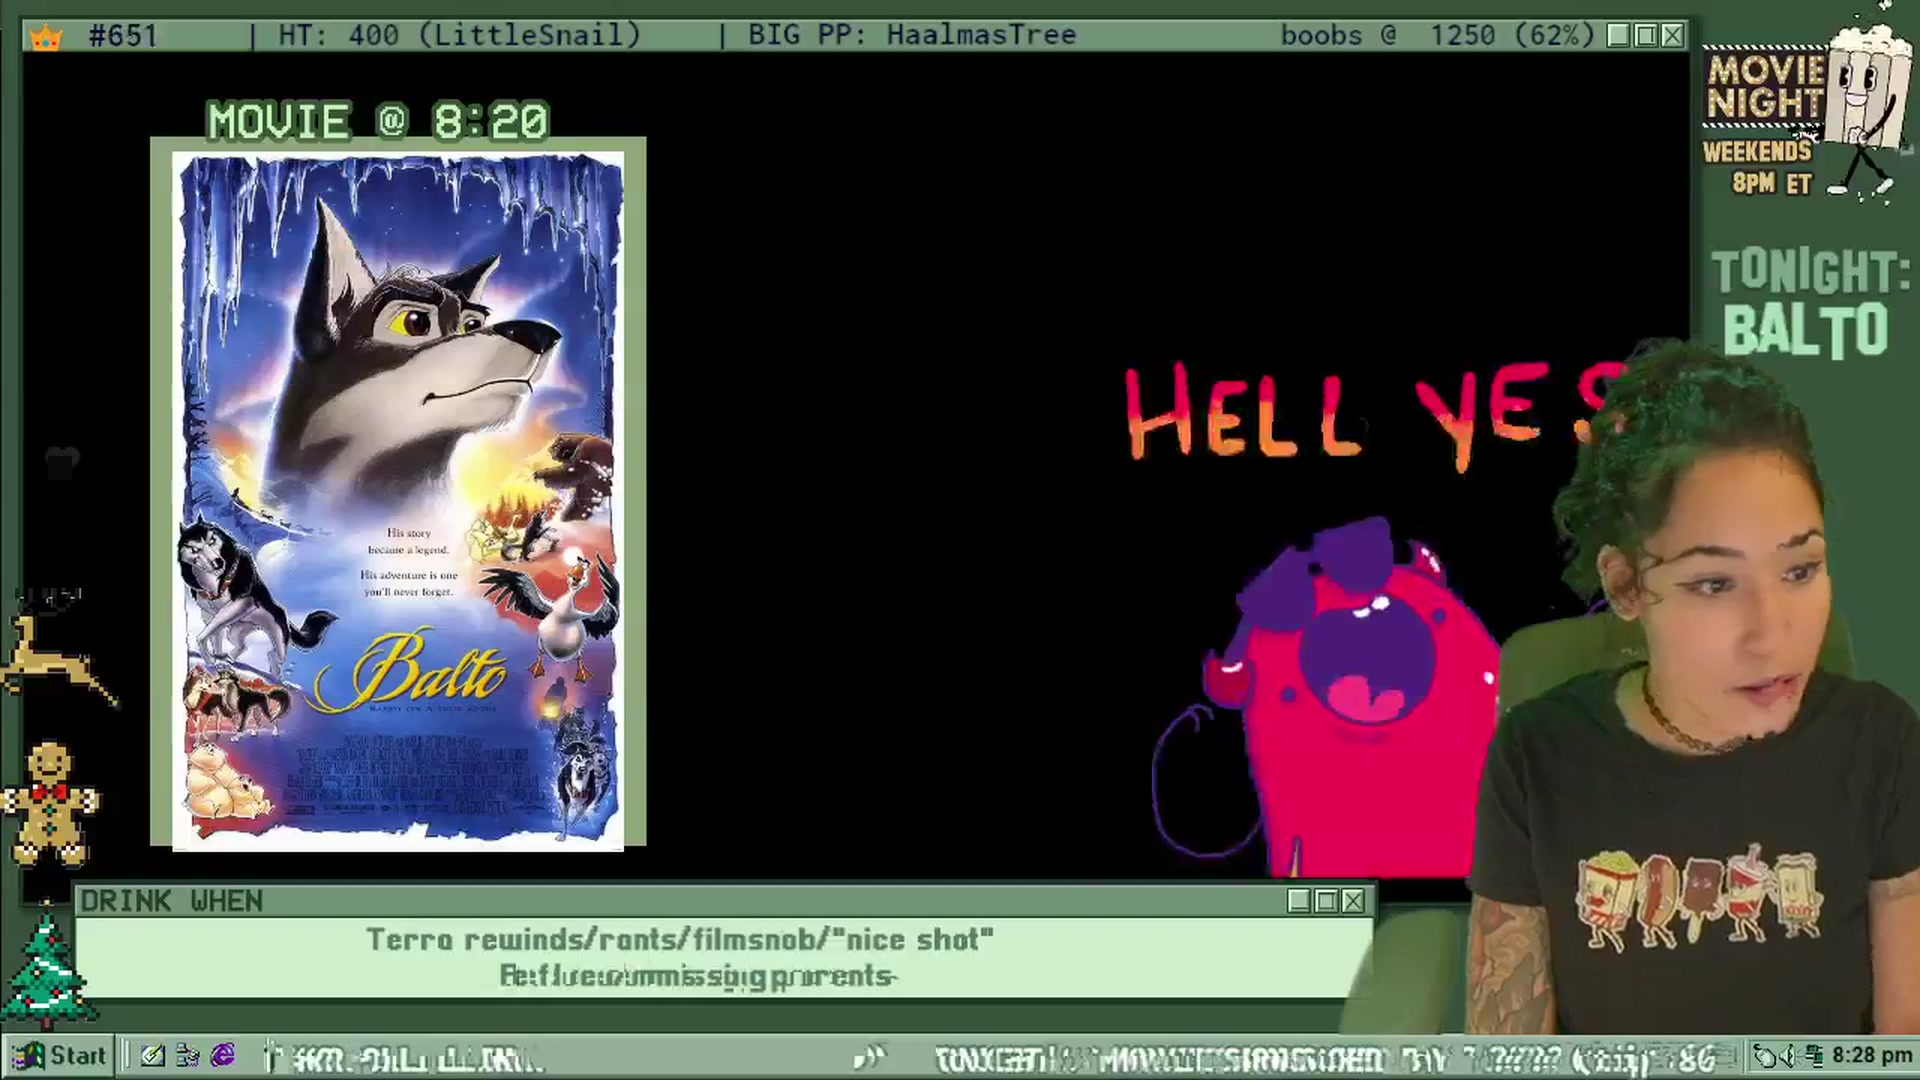The height and width of the screenshot is (1080, 1920).
Task: Click the 'DRINK WHEN' title bar label
Action: [172, 901]
